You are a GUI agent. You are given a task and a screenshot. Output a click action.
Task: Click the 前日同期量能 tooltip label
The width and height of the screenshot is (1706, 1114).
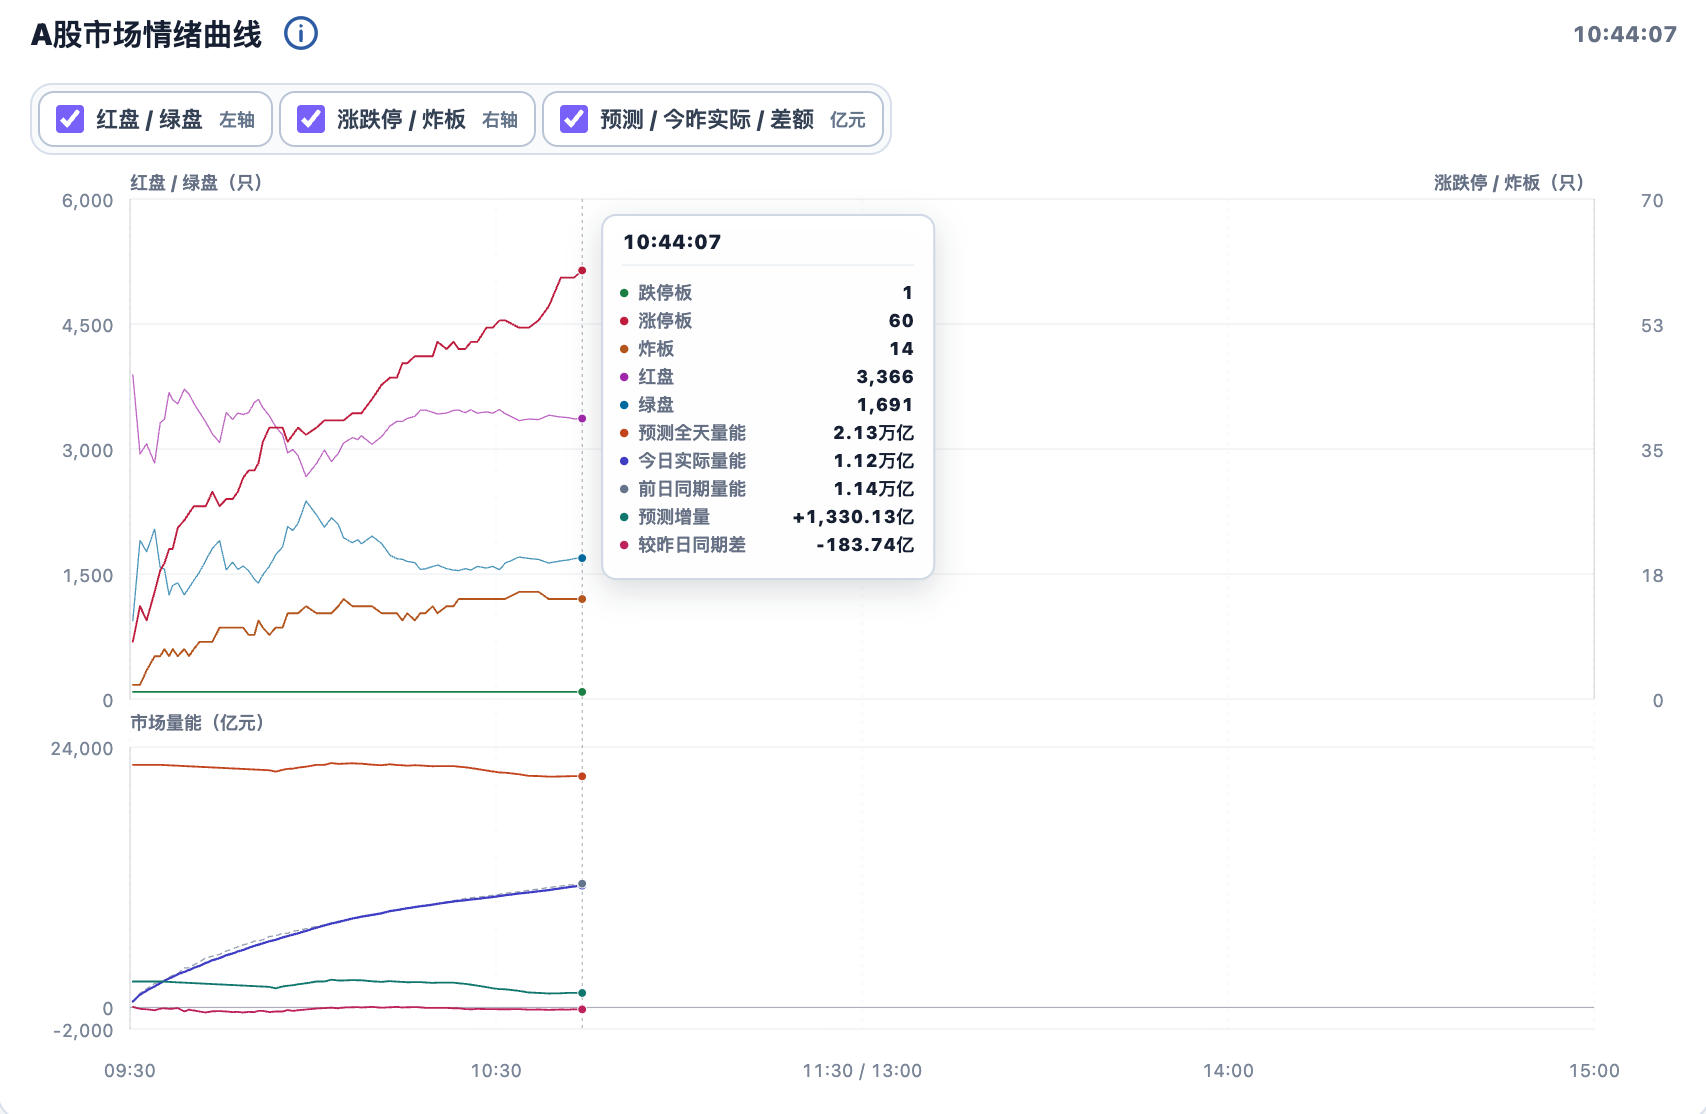(x=692, y=489)
